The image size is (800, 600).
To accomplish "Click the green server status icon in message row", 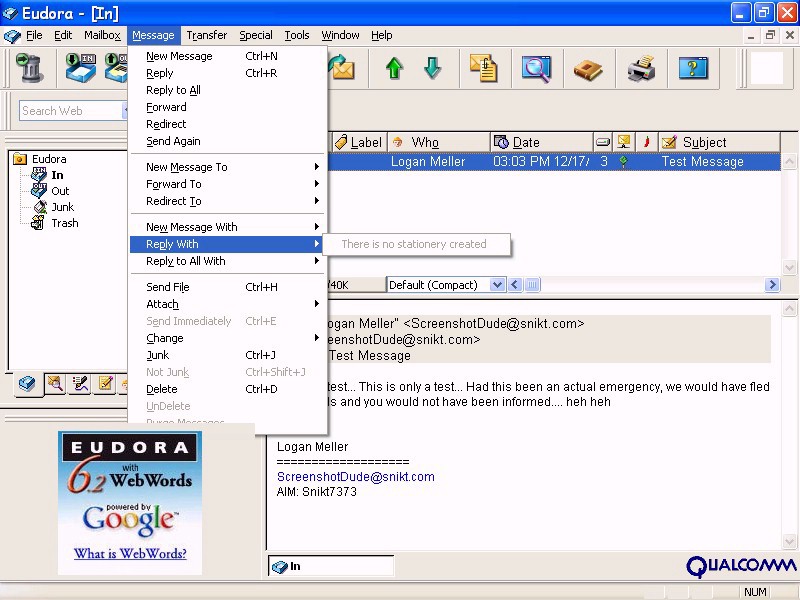I will point(623,162).
